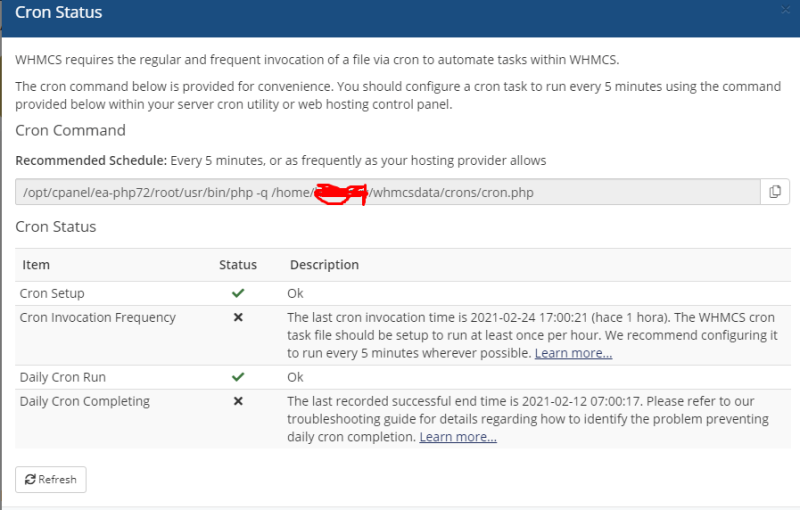Select the Cron Setup row label
Image resolution: width=800 pixels, height=510 pixels.
click(x=53, y=294)
